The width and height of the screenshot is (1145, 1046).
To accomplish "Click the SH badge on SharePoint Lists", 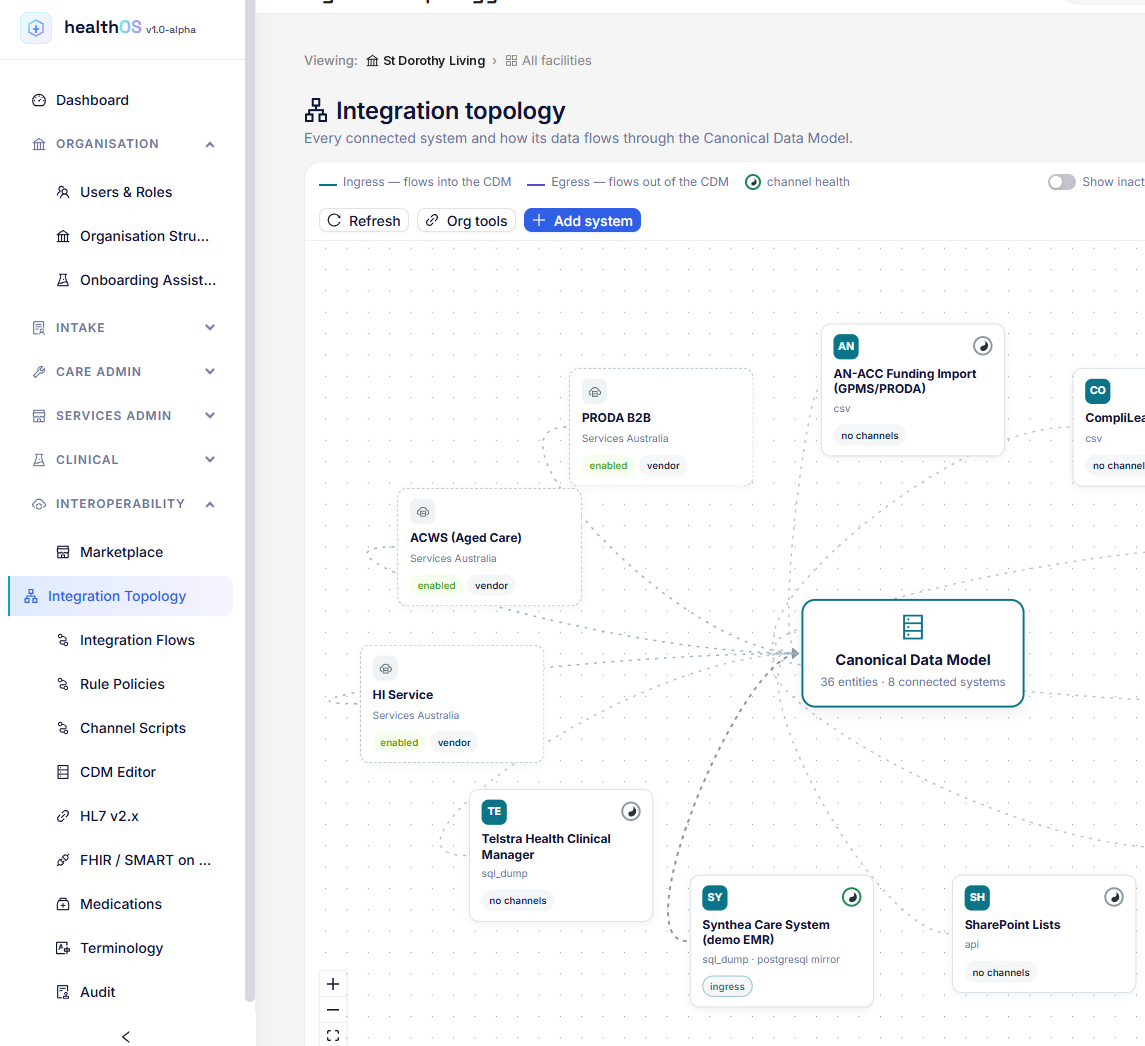I will (977, 897).
